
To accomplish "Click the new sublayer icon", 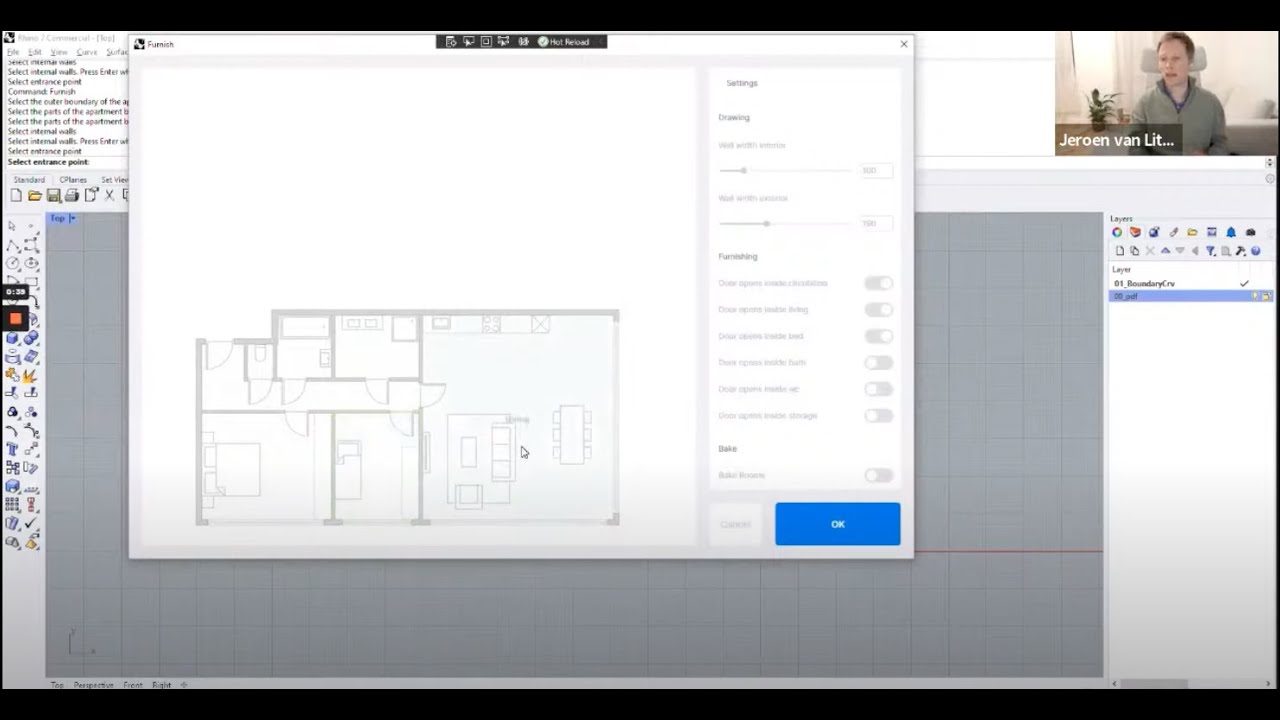I will coord(1135,251).
